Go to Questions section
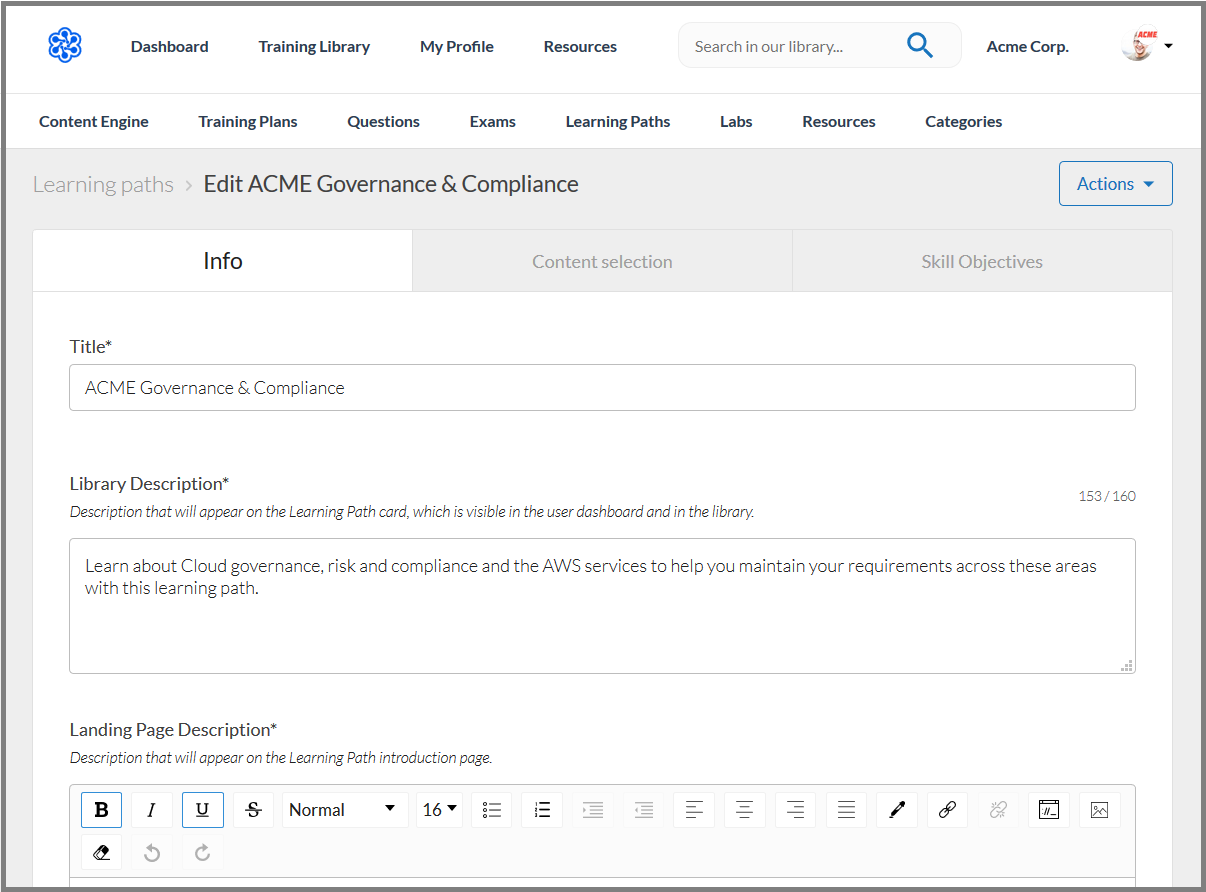Image resolution: width=1206 pixels, height=892 pixels. click(x=384, y=121)
